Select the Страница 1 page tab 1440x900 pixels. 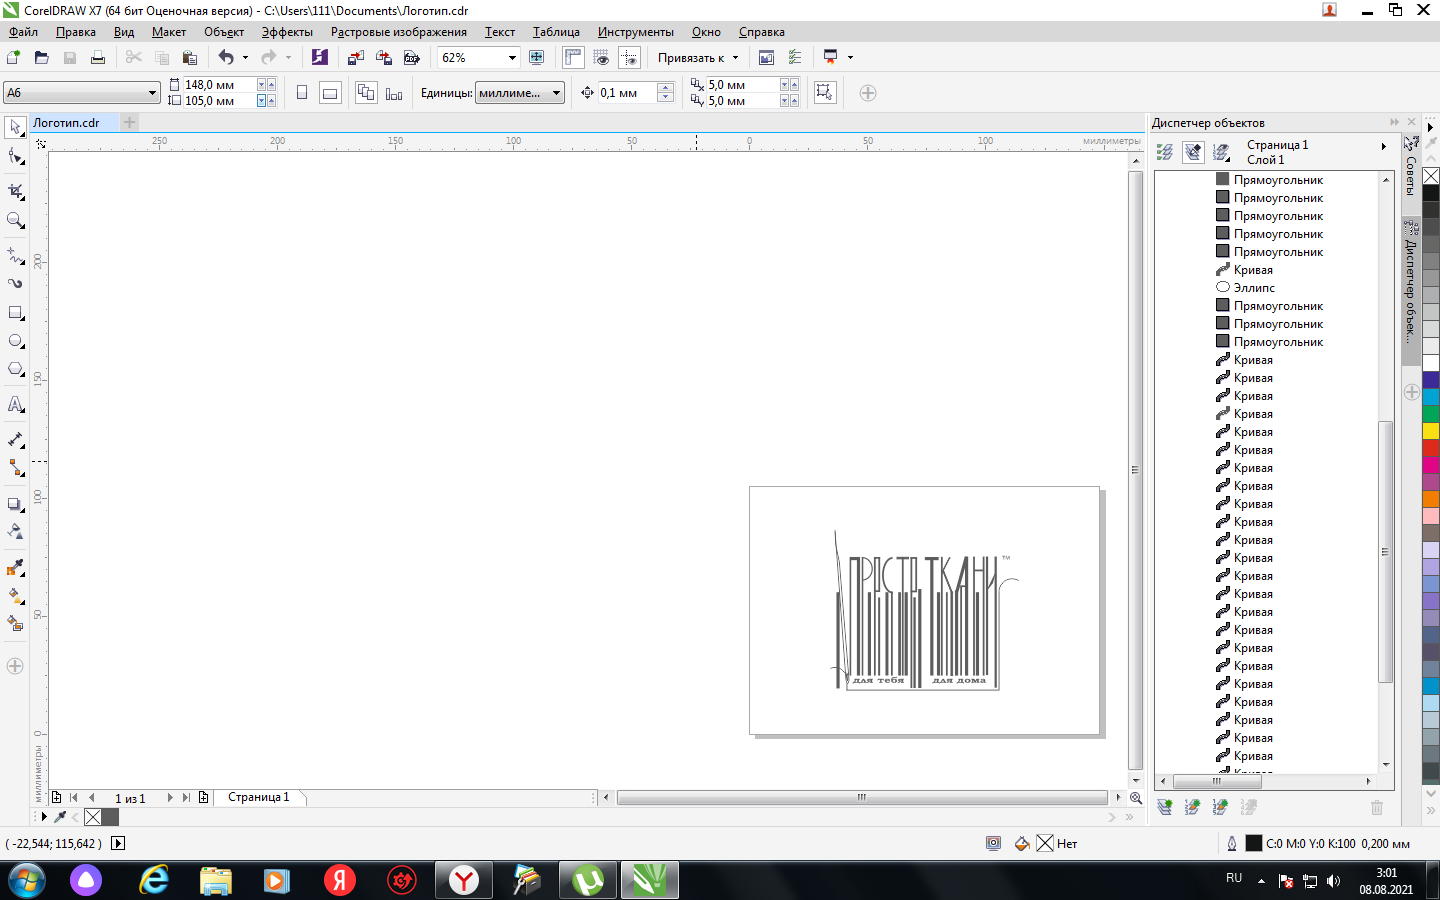259,797
